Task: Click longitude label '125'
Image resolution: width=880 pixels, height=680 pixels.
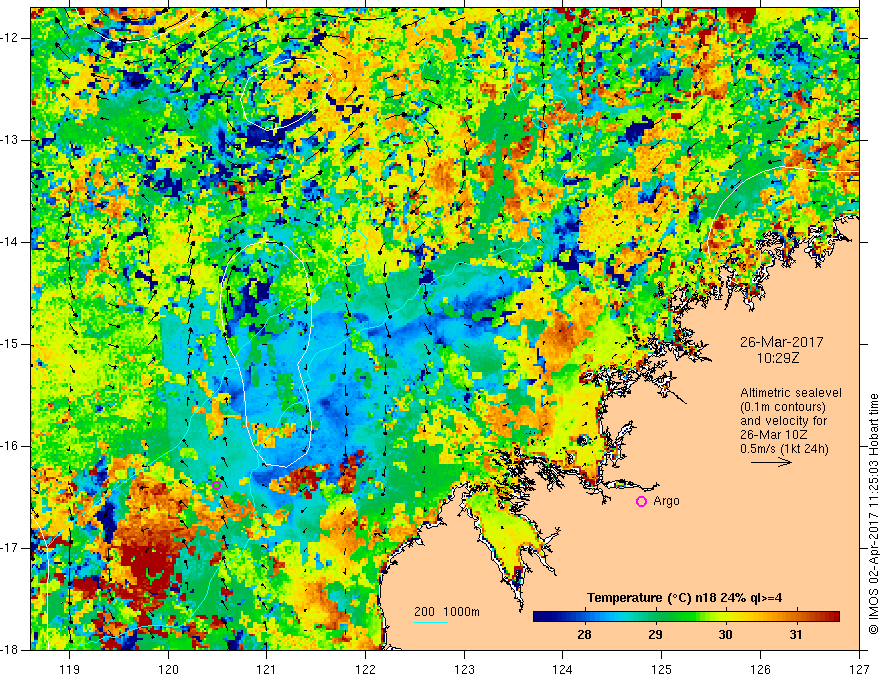Action: point(662,669)
